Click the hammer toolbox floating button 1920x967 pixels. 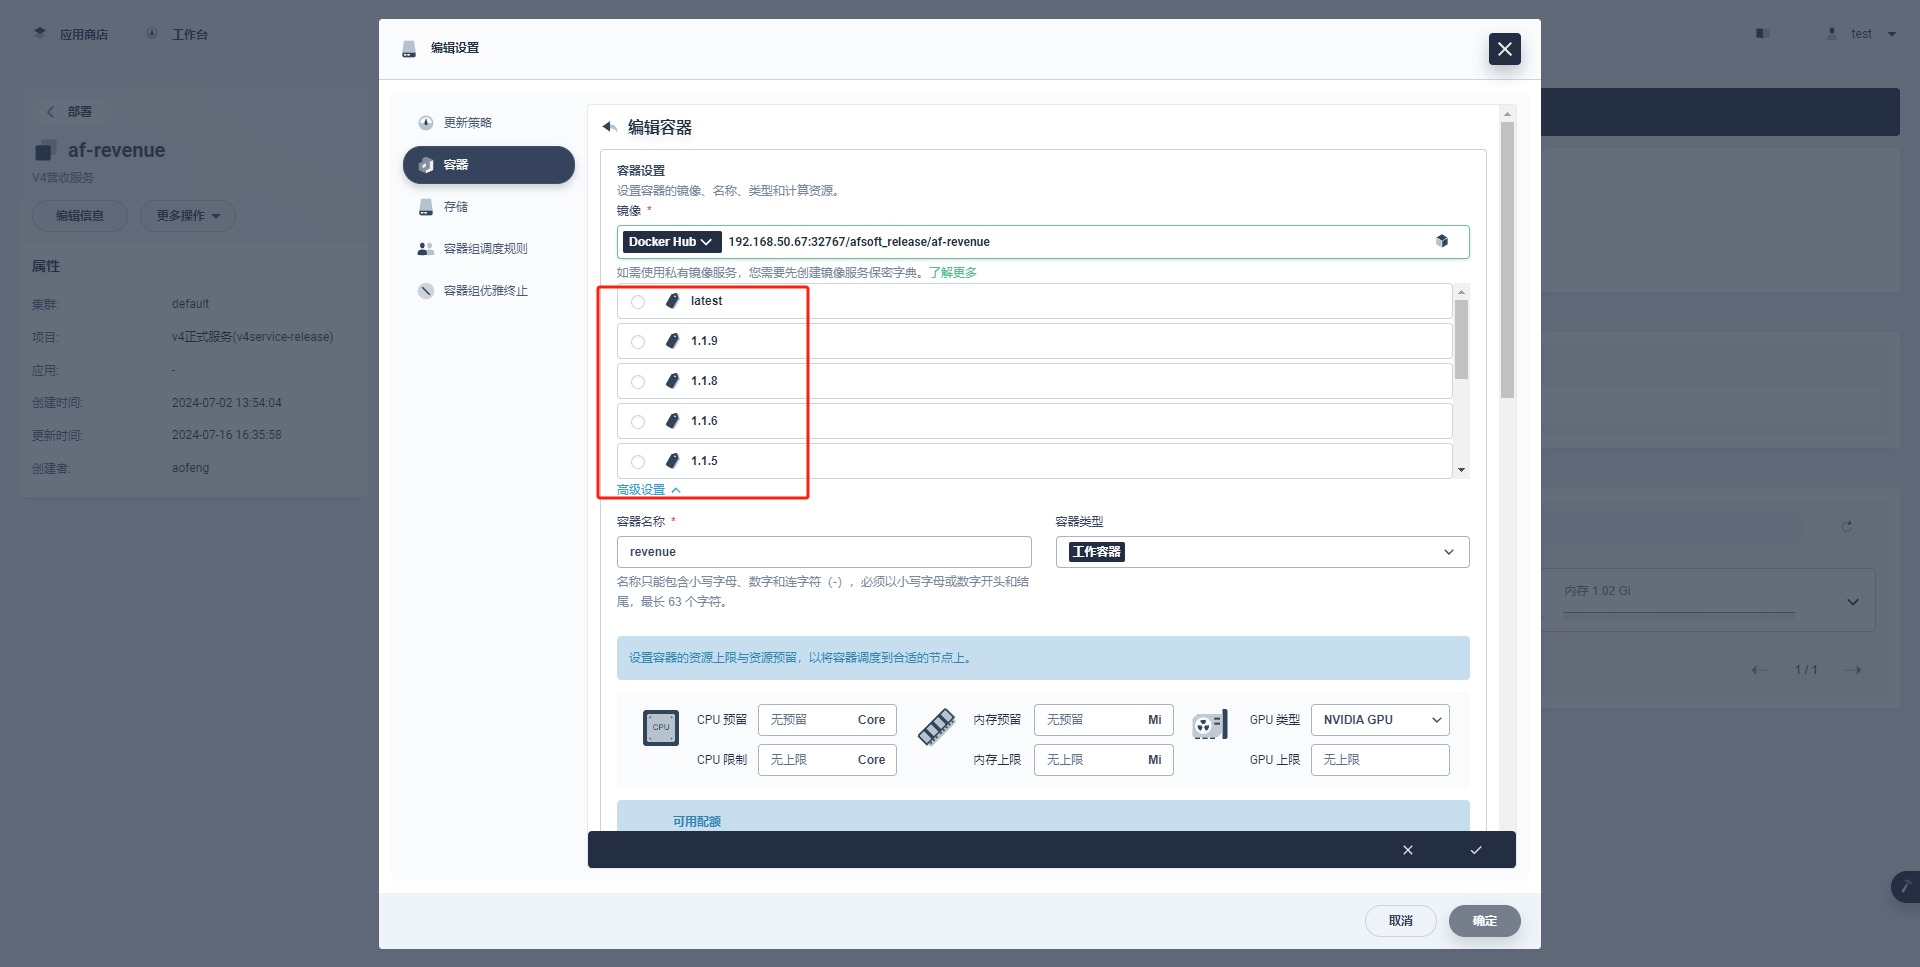tap(1906, 887)
